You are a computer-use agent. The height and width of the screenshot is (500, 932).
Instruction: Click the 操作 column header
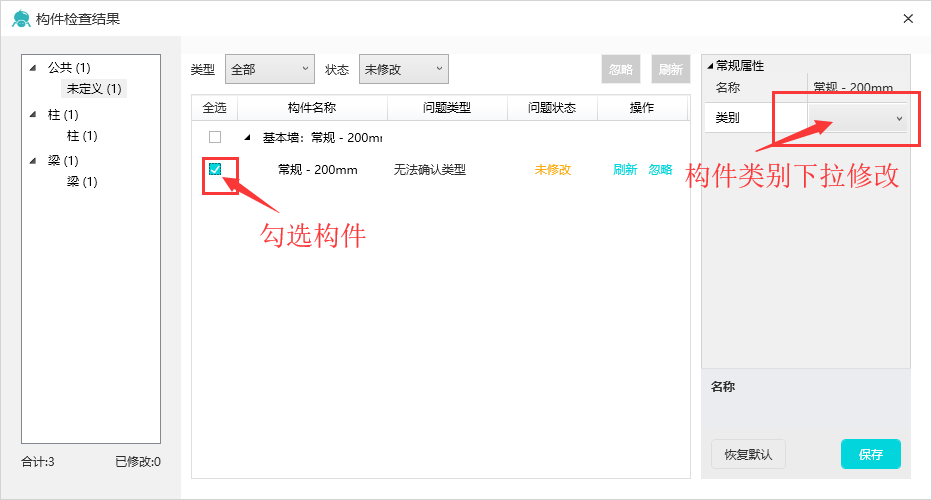coord(642,108)
